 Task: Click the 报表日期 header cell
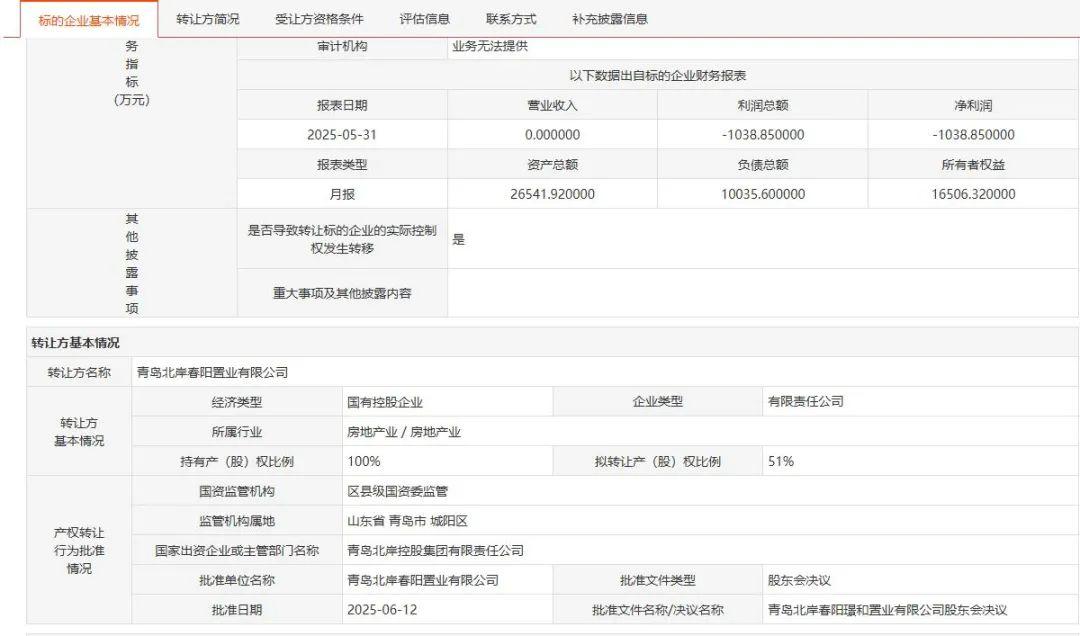pos(342,105)
